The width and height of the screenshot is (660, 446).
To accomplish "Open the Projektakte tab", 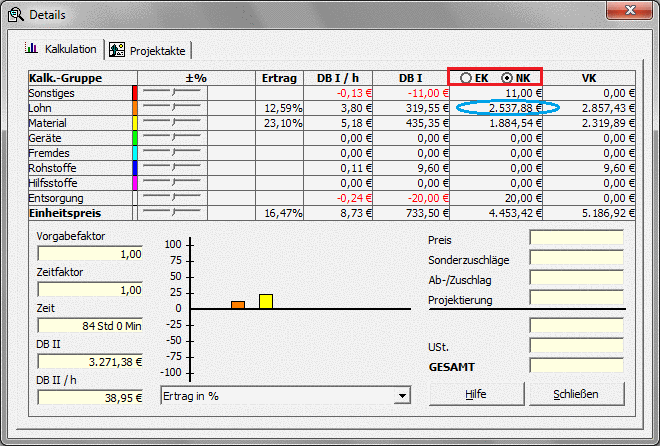I will click(x=148, y=50).
